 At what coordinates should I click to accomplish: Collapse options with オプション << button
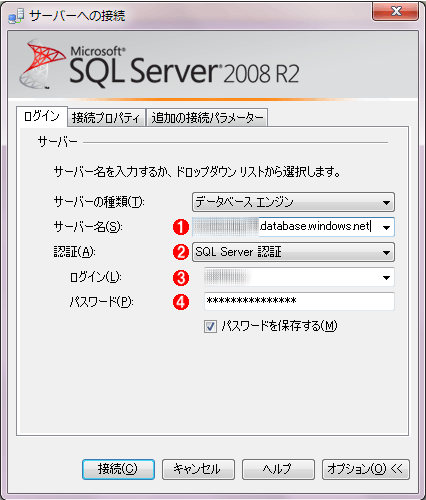[366, 469]
